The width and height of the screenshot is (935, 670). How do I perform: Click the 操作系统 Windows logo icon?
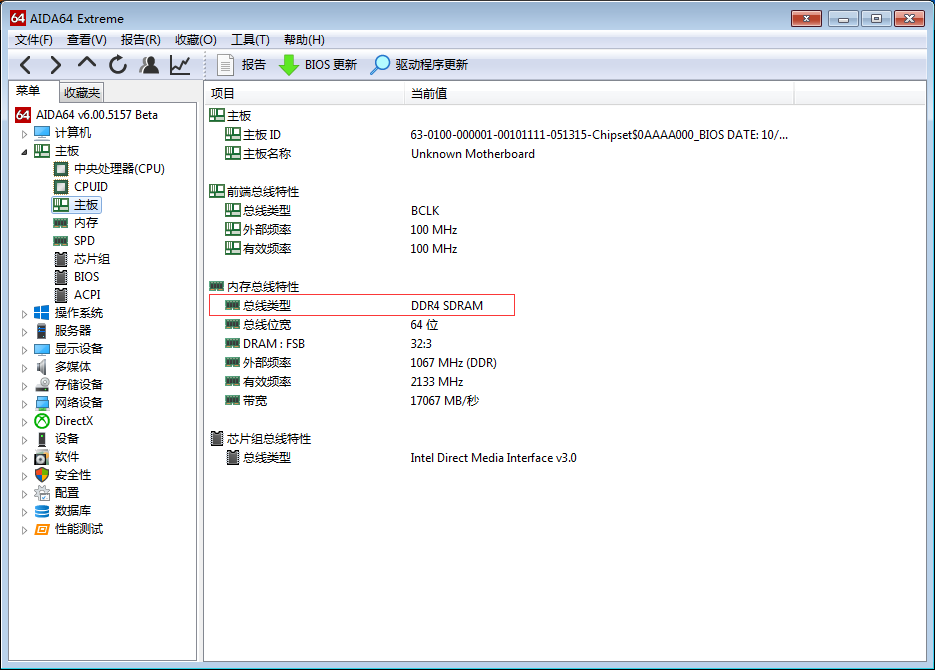[42, 312]
